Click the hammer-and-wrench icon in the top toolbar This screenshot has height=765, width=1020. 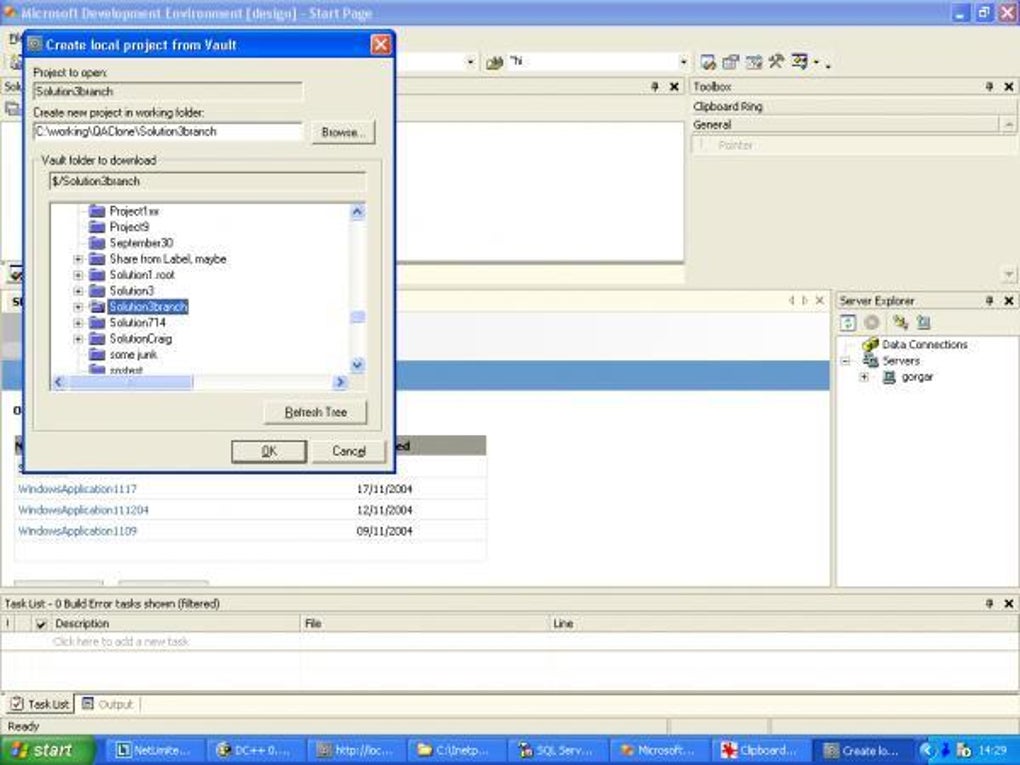coord(774,62)
